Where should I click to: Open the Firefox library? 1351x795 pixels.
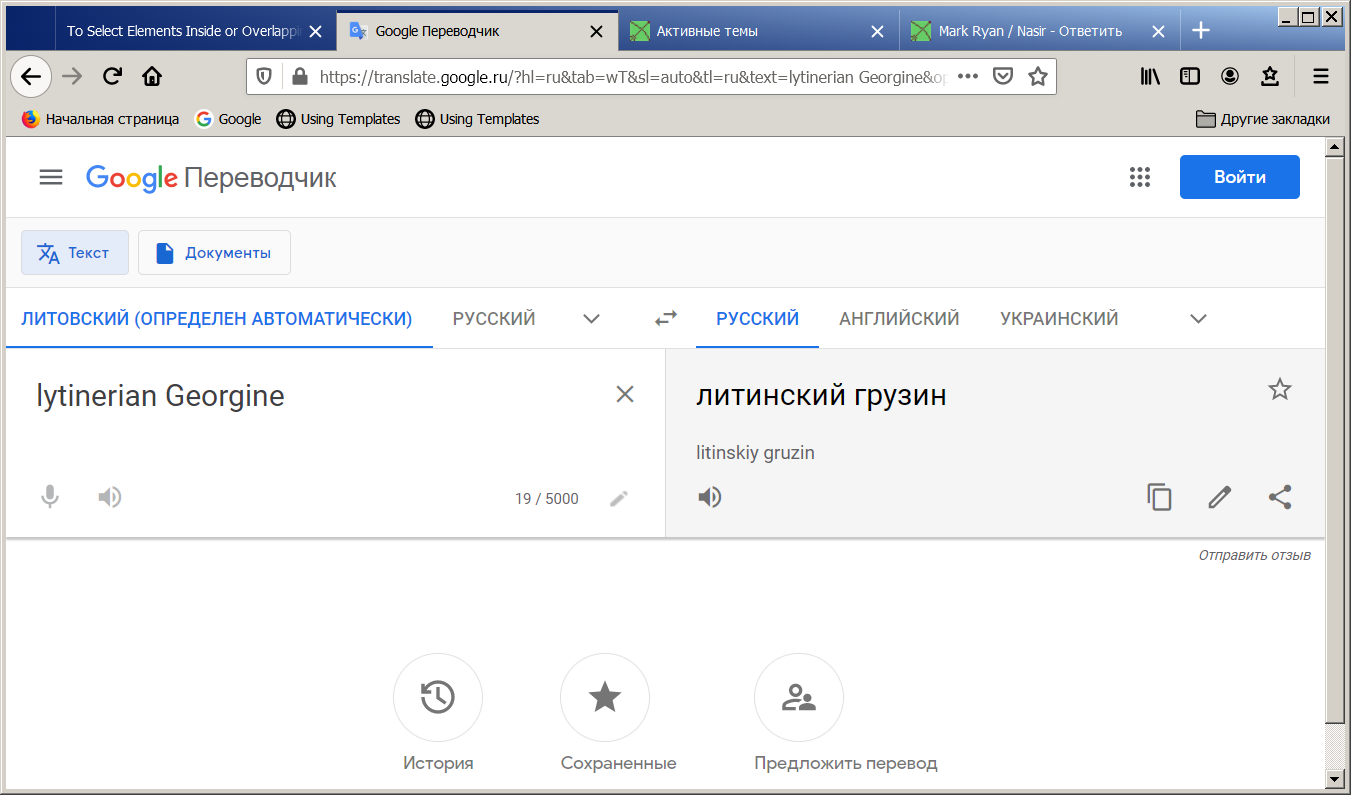click(1150, 76)
